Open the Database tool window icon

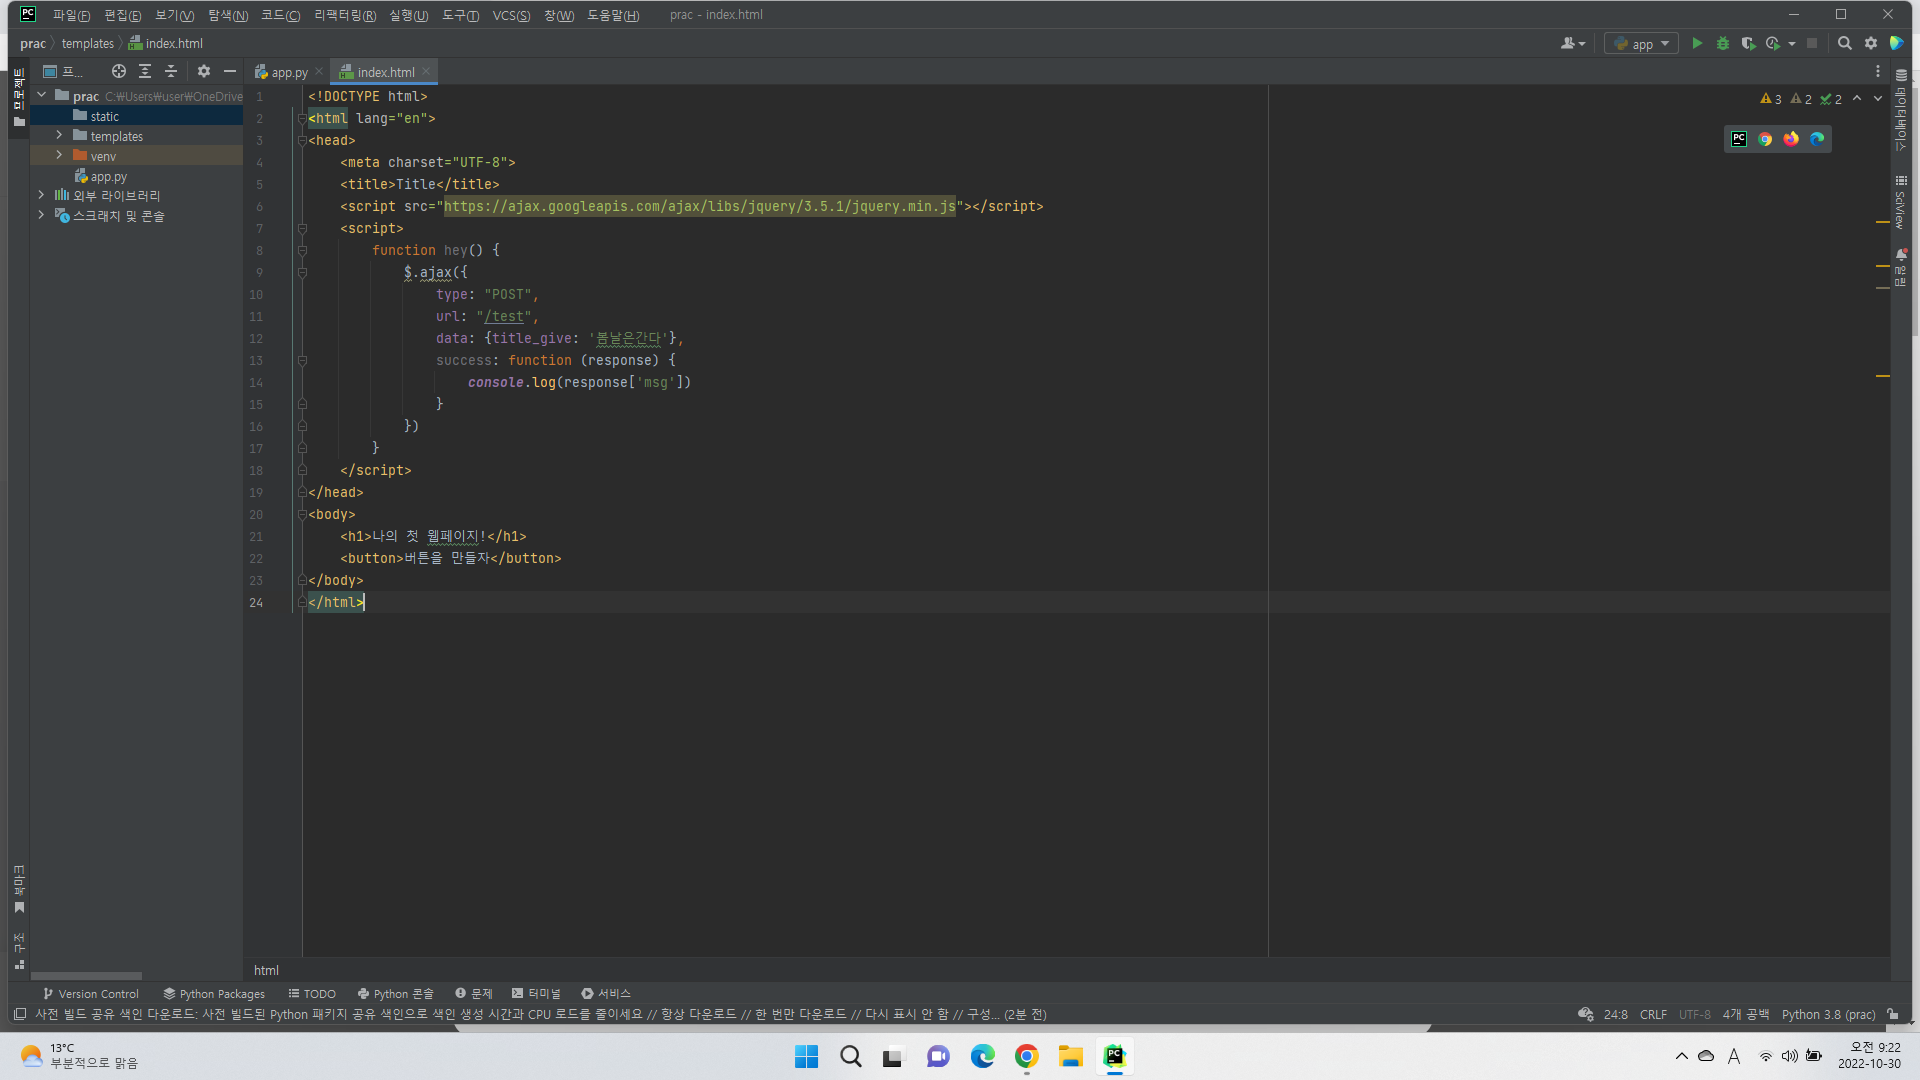coord(1901,75)
